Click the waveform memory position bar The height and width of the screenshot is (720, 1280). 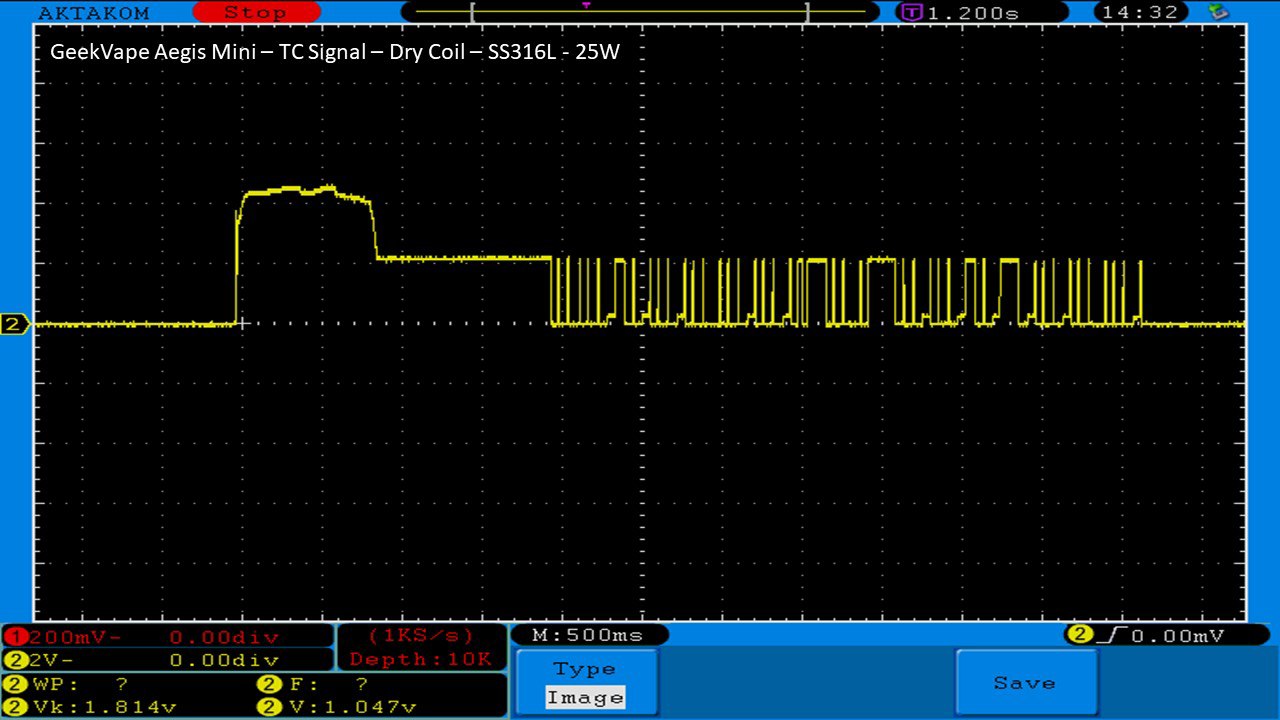tap(638, 12)
